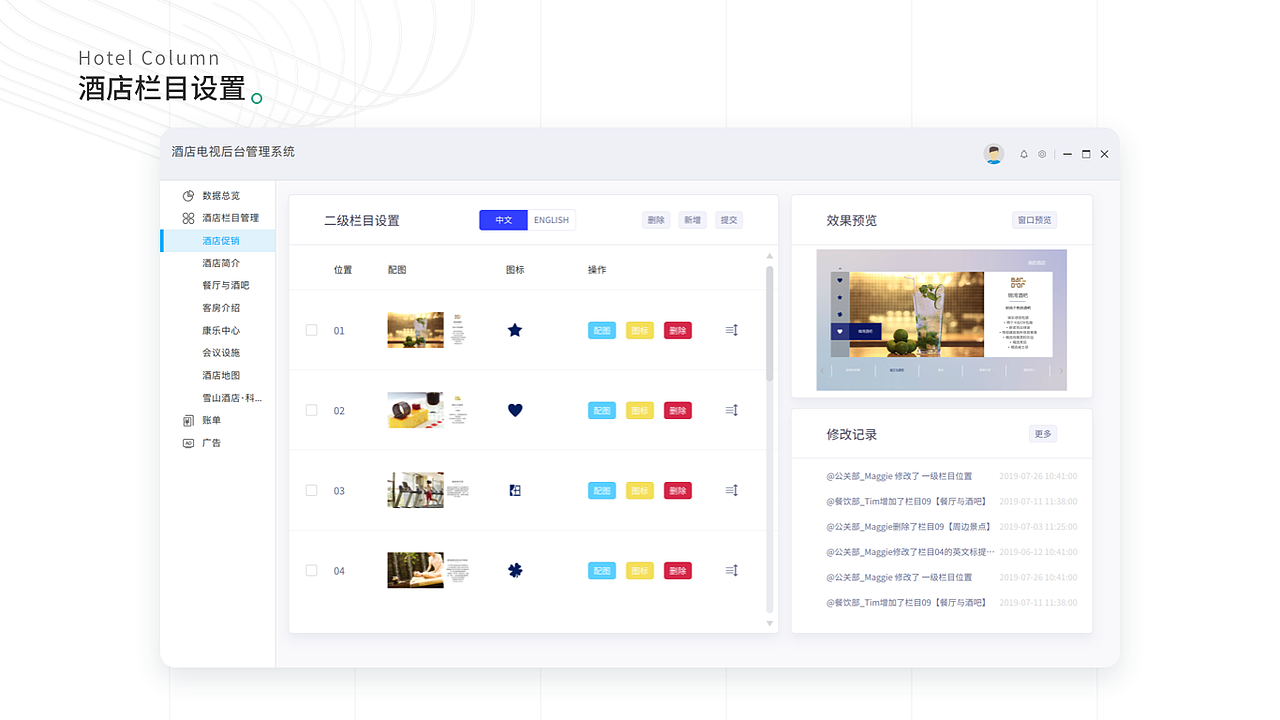Open the 数据总览 dashboard icon in sidebar
The image size is (1280, 720).
[x=188, y=195]
